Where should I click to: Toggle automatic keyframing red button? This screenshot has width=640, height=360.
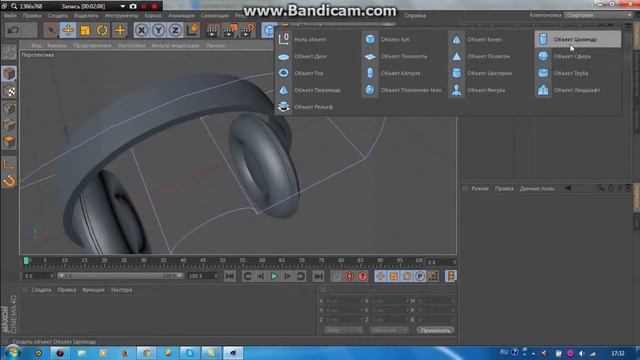[349, 276]
